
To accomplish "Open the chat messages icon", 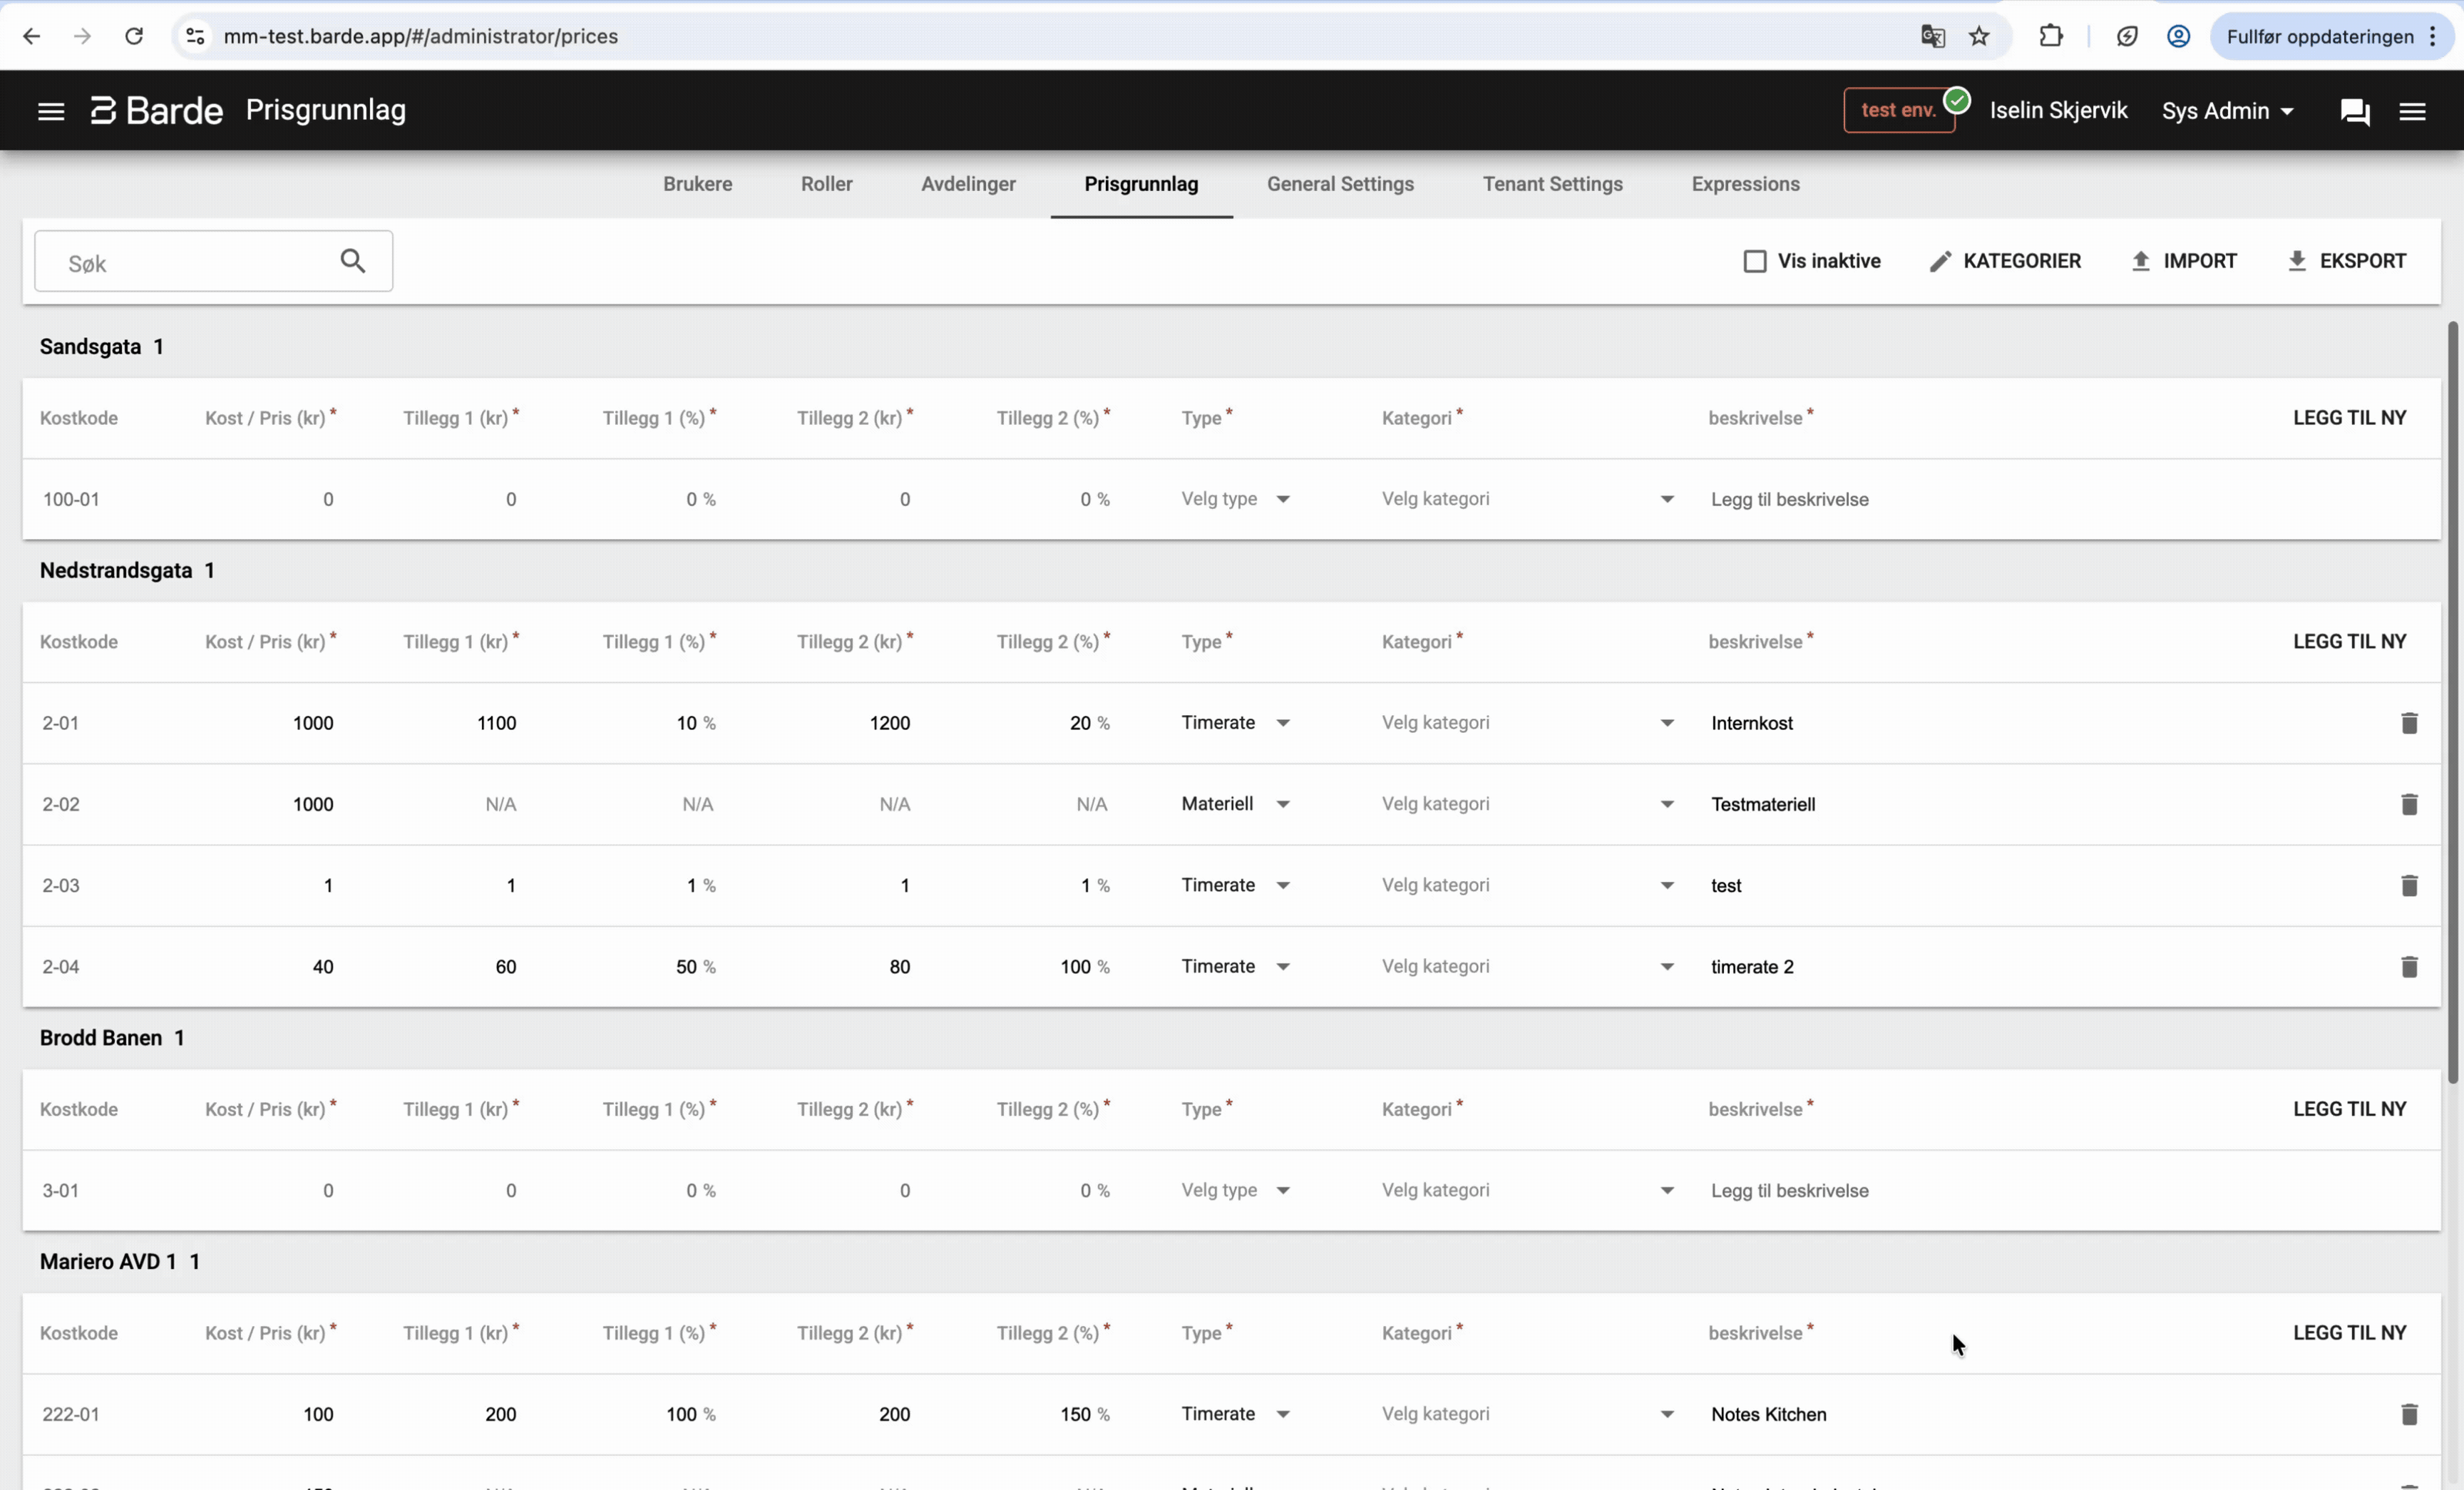I will tap(2354, 111).
